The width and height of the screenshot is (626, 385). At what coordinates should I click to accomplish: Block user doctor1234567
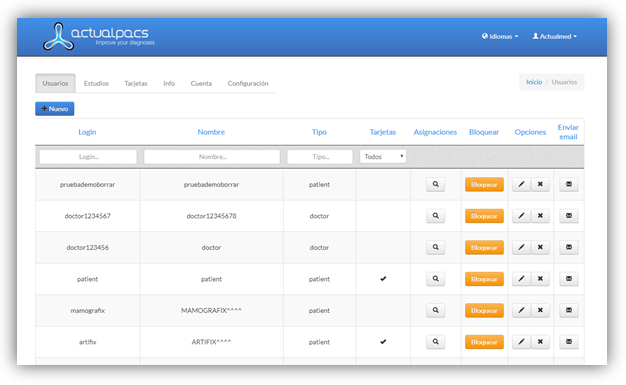pos(484,216)
